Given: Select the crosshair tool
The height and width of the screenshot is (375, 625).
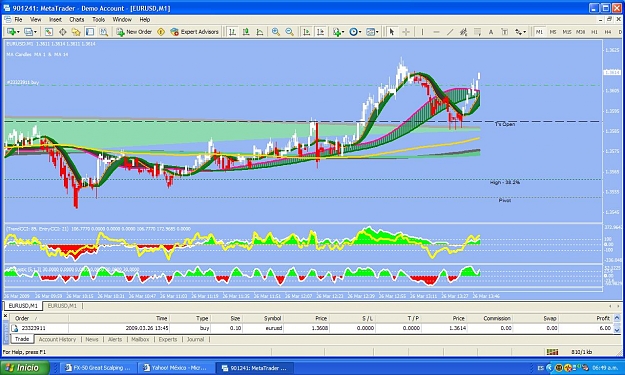Looking at the screenshot, I should click(406, 32).
